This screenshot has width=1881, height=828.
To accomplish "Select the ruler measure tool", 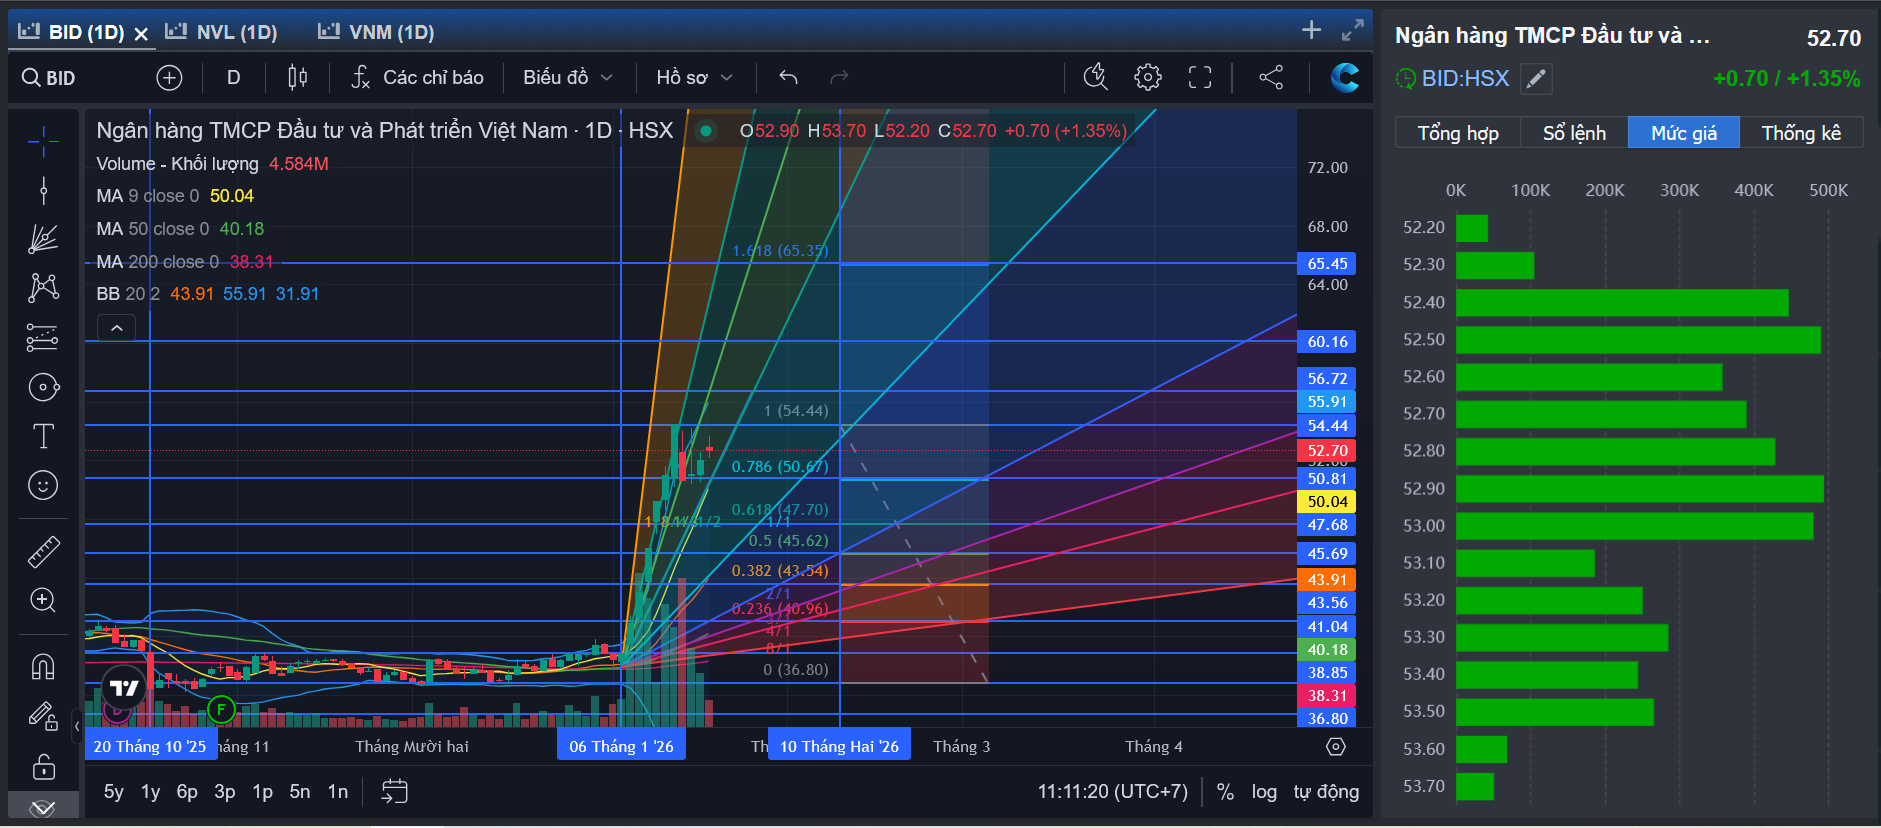I will point(43,551).
